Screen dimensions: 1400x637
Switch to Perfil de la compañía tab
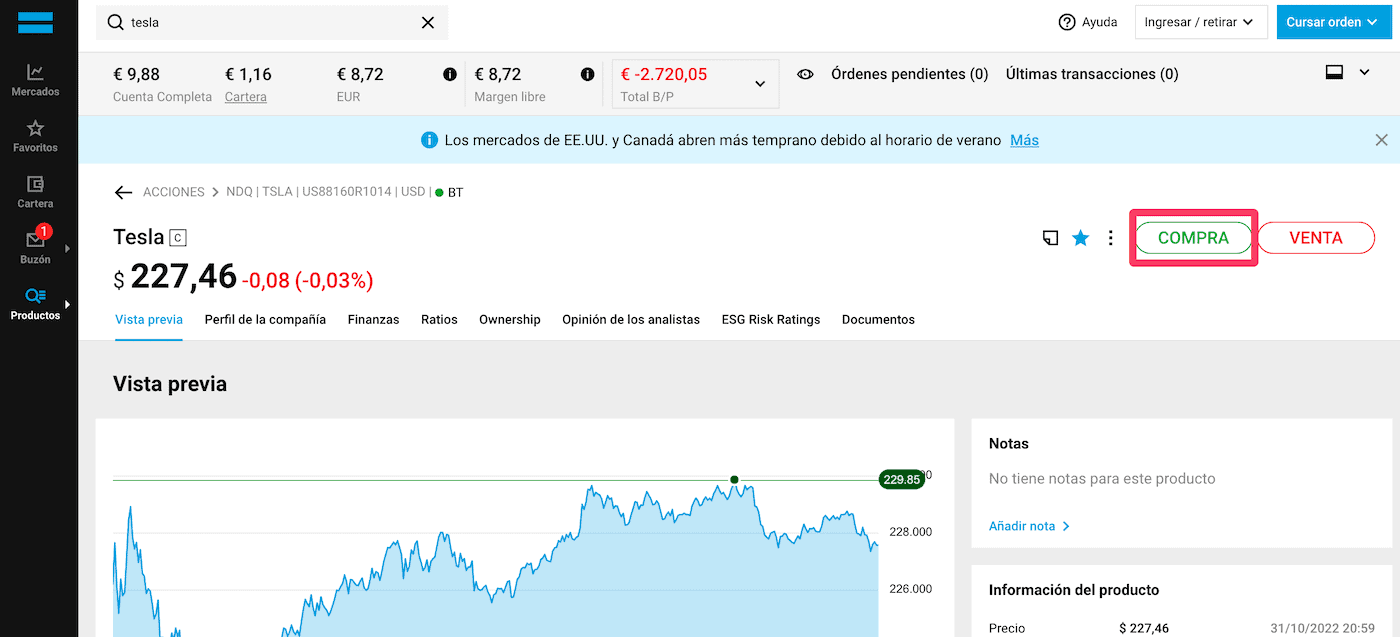coord(265,320)
